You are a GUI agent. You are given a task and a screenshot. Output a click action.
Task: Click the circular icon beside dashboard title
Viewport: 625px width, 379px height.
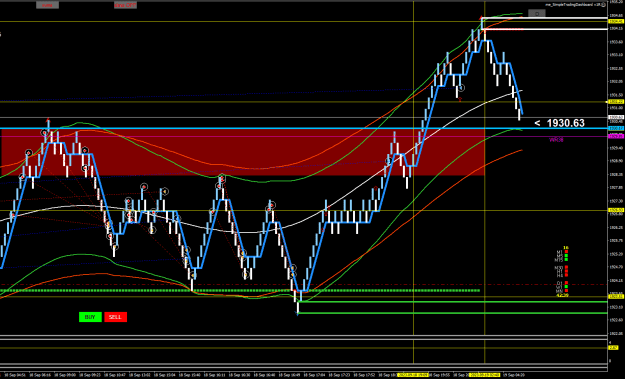[603, 4]
